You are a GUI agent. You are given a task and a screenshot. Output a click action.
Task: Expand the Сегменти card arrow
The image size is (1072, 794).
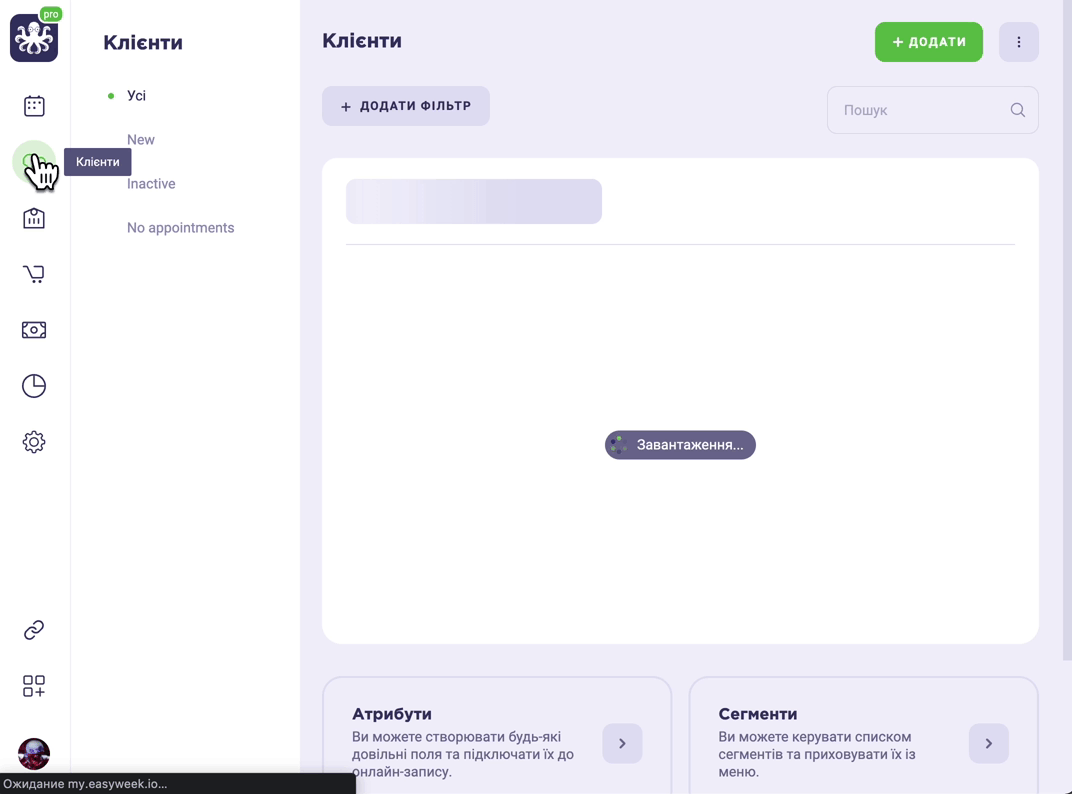989,743
